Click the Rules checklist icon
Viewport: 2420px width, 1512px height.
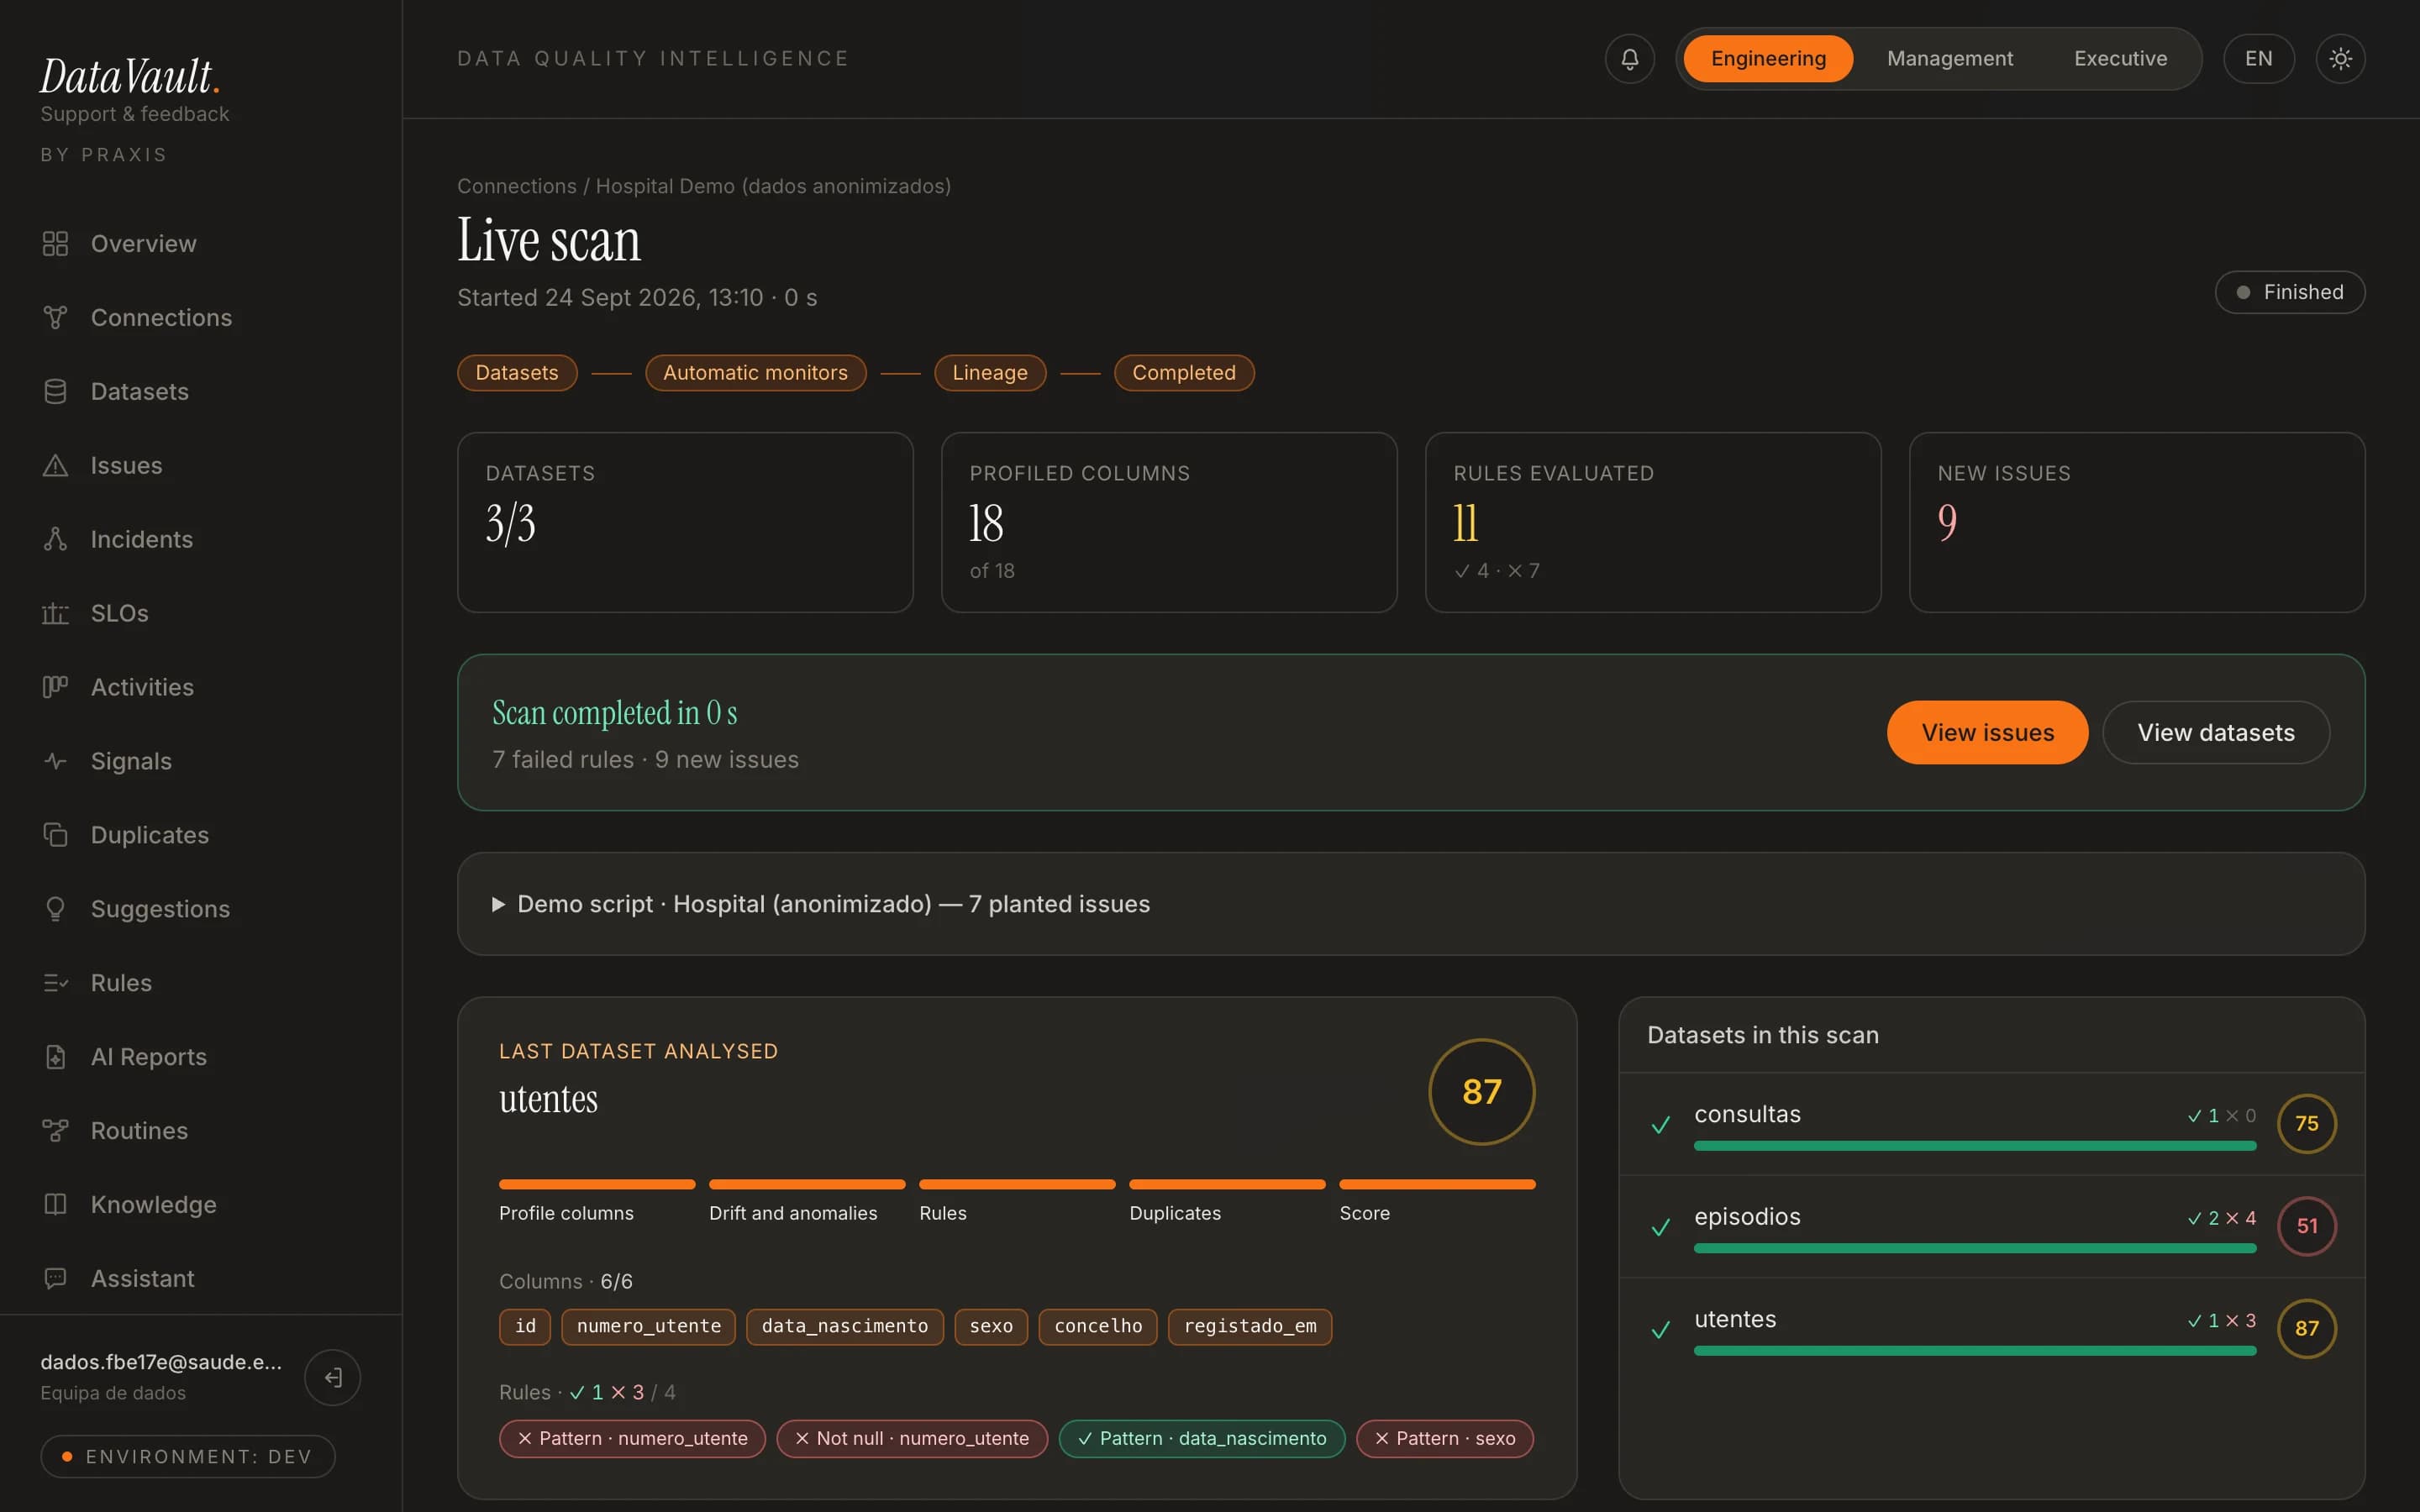(x=55, y=983)
